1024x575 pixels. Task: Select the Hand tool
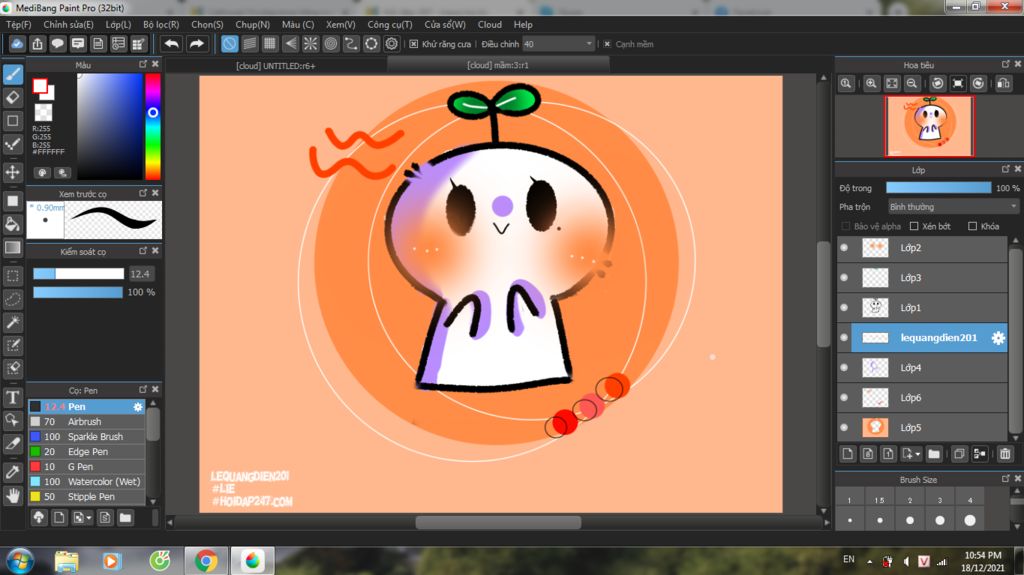click(x=12, y=495)
